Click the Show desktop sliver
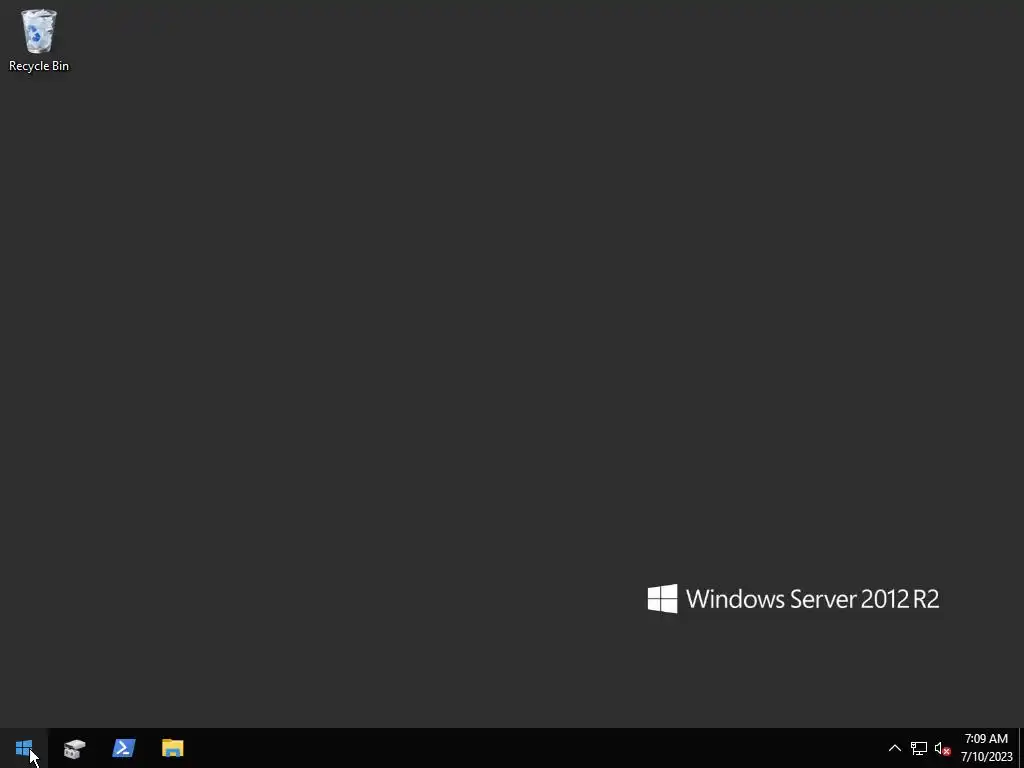1024x768 pixels. point(1021,748)
